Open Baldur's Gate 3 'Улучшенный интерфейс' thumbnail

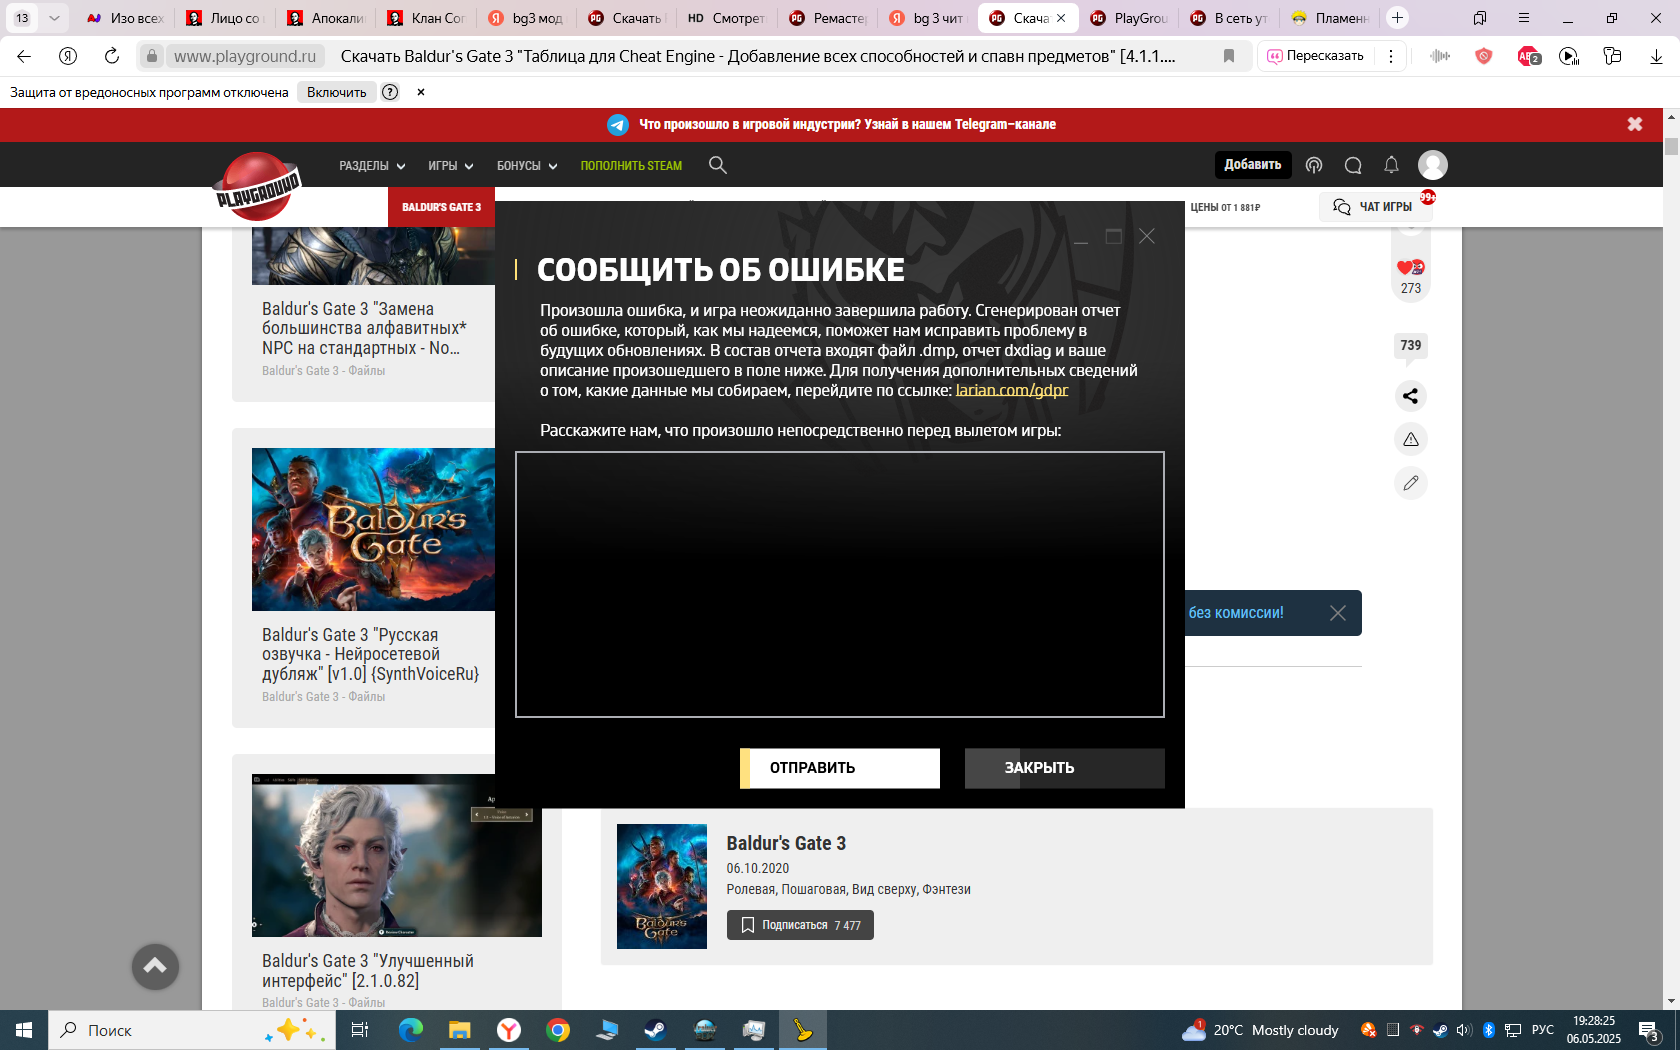pyautogui.click(x=397, y=855)
